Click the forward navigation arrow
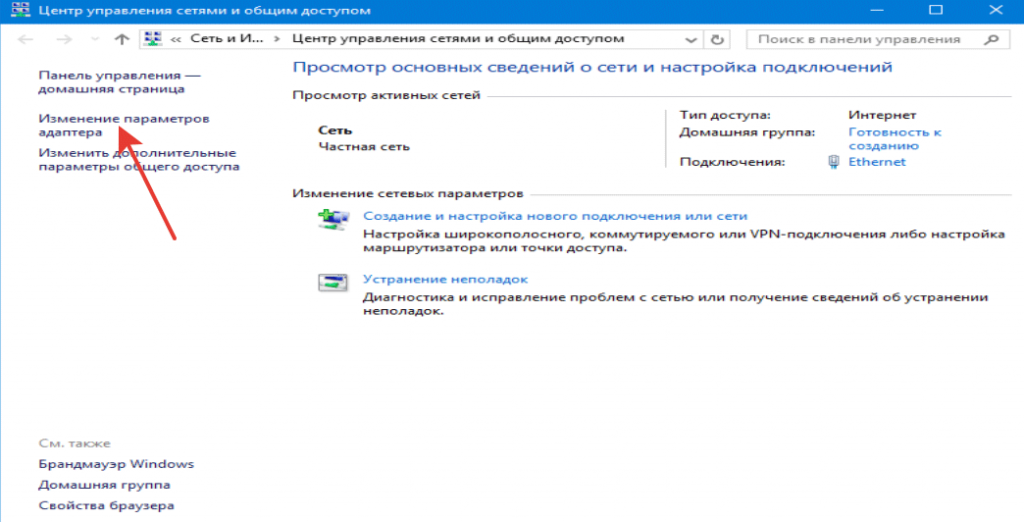The image size is (1024, 522). click(x=63, y=40)
